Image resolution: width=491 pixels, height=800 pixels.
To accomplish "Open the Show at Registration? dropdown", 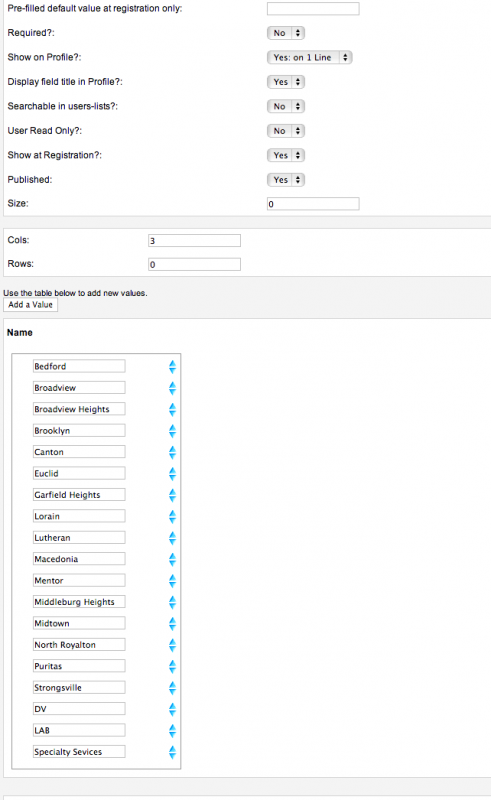I will (286, 156).
